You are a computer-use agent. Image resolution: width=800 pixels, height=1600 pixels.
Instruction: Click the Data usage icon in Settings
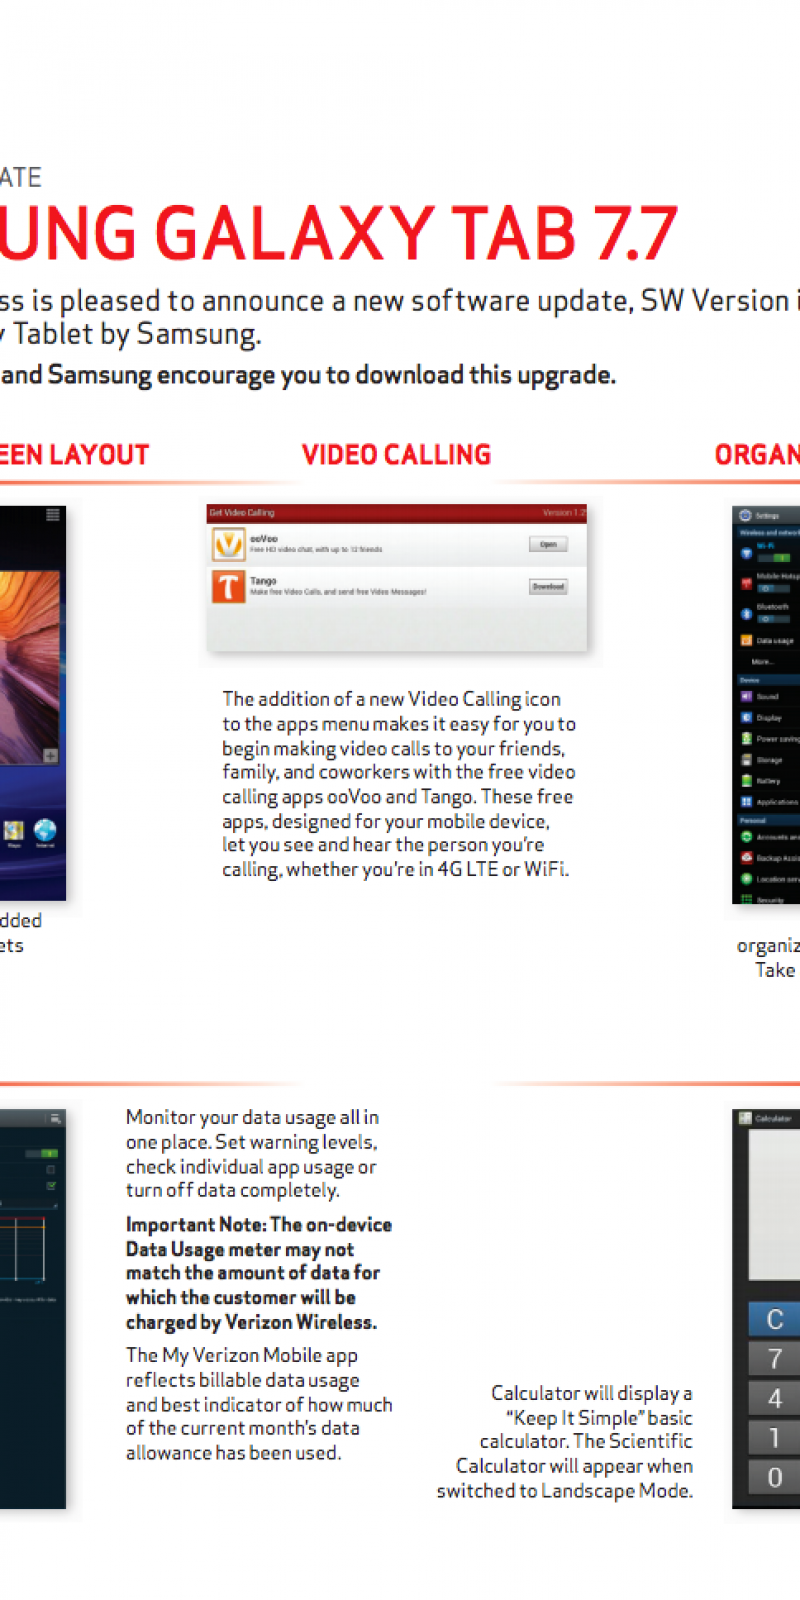click(x=746, y=640)
